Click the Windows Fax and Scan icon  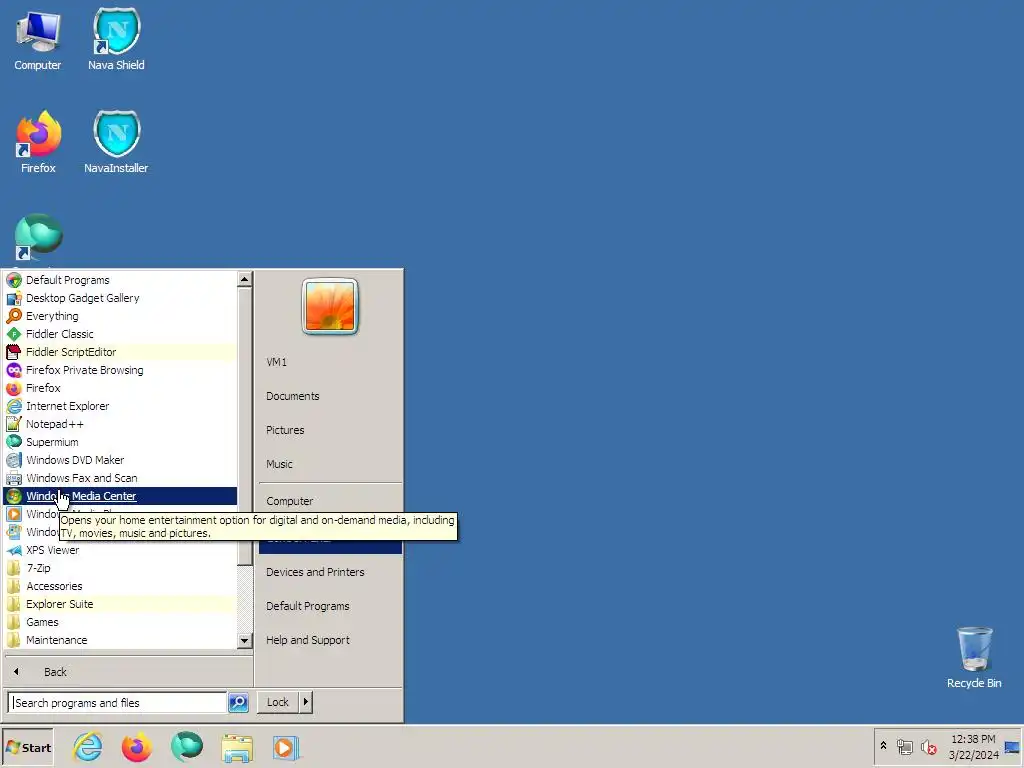(x=14, y=478)
